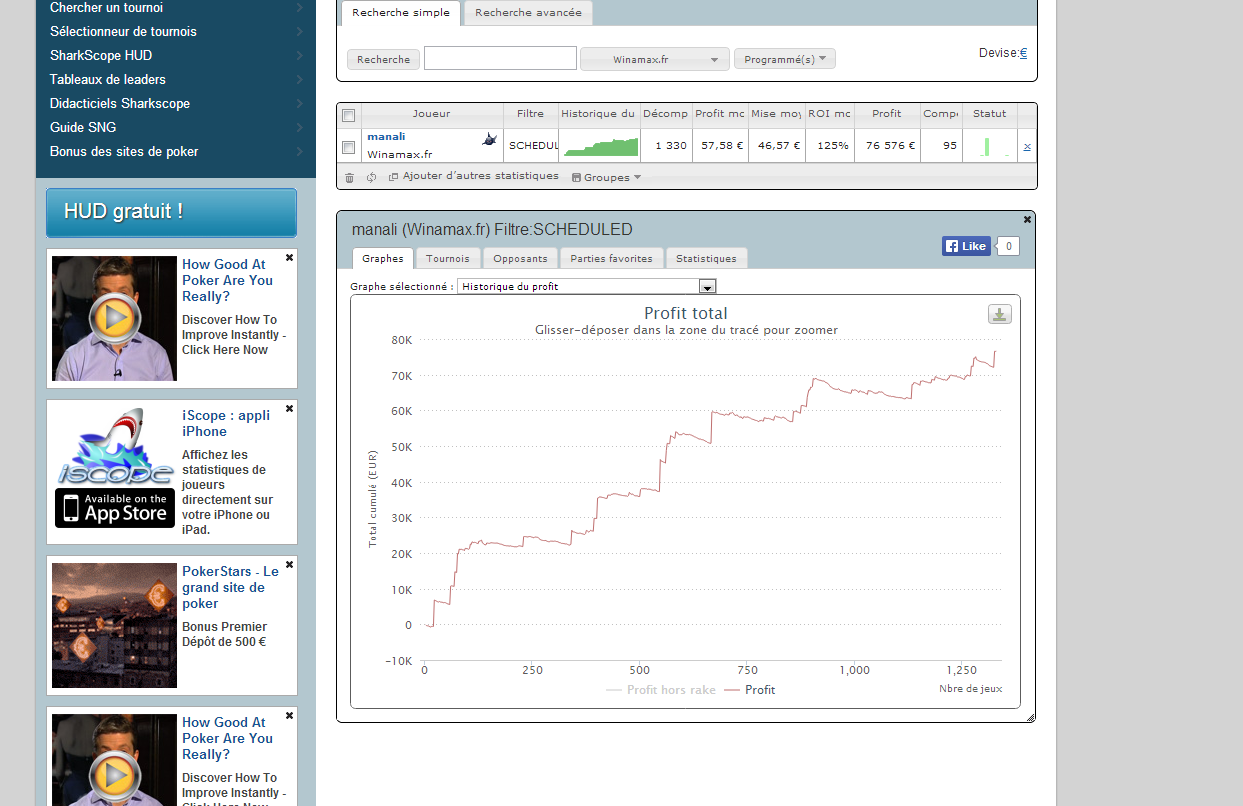
Task: Sort by the Profit column header
Action: click(887, 114)
